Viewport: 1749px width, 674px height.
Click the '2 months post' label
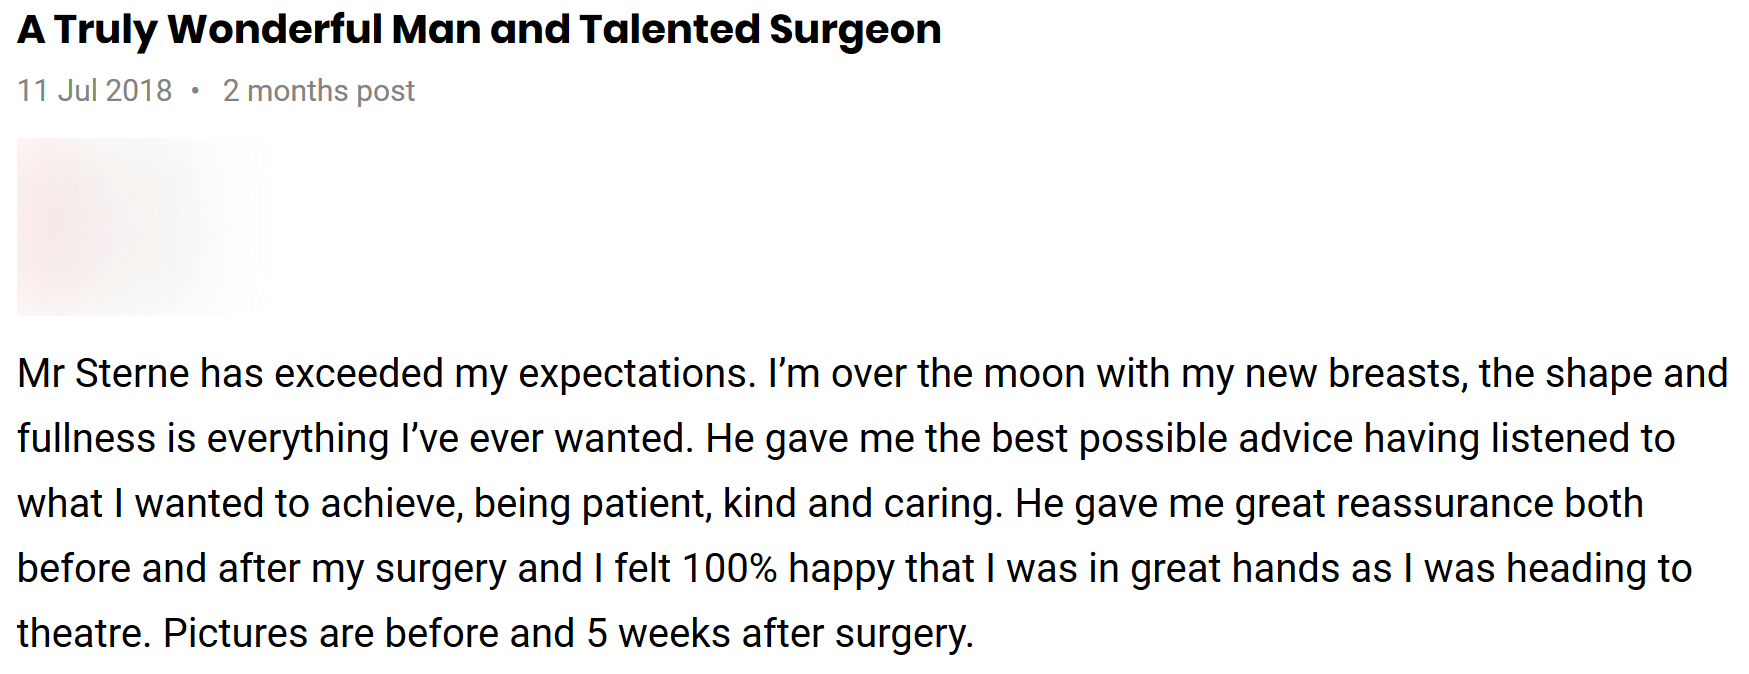tap(318, 91)
